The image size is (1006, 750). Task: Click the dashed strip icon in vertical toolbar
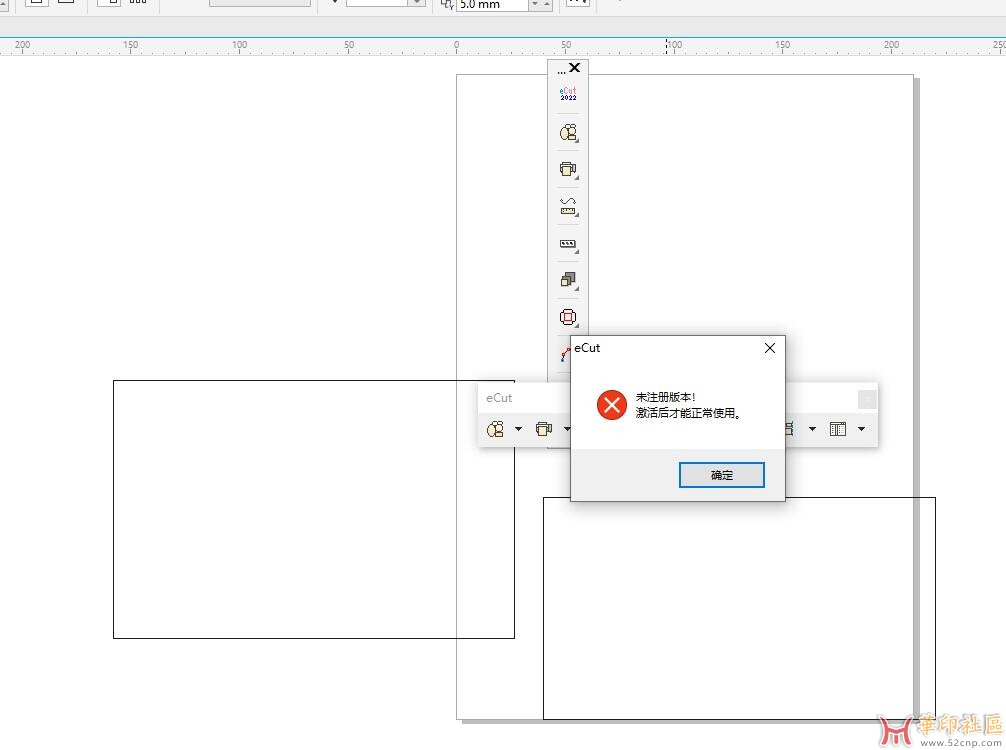pos(568,243)
